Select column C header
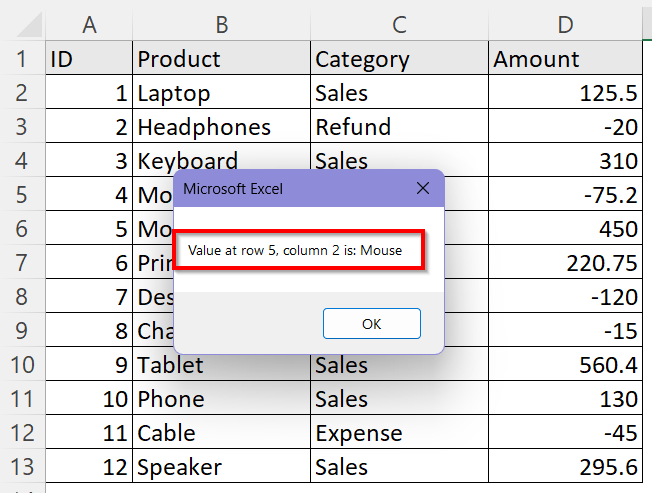Viewport: 652px width, 493px height. pos(399,25)
